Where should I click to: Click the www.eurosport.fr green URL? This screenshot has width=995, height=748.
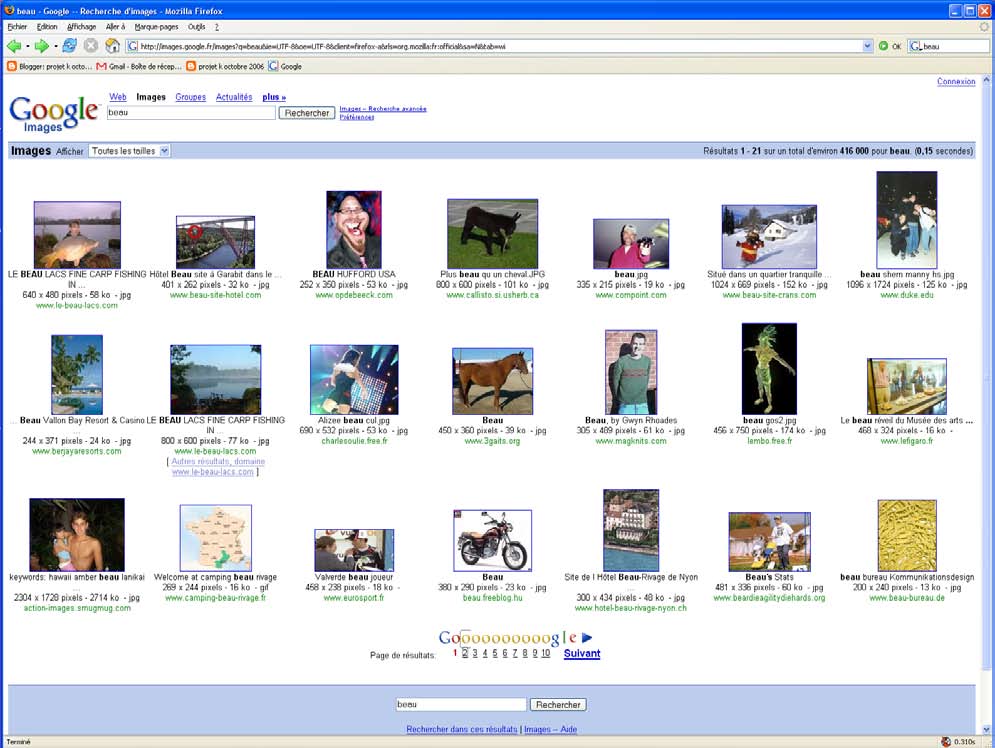point(353,598)
